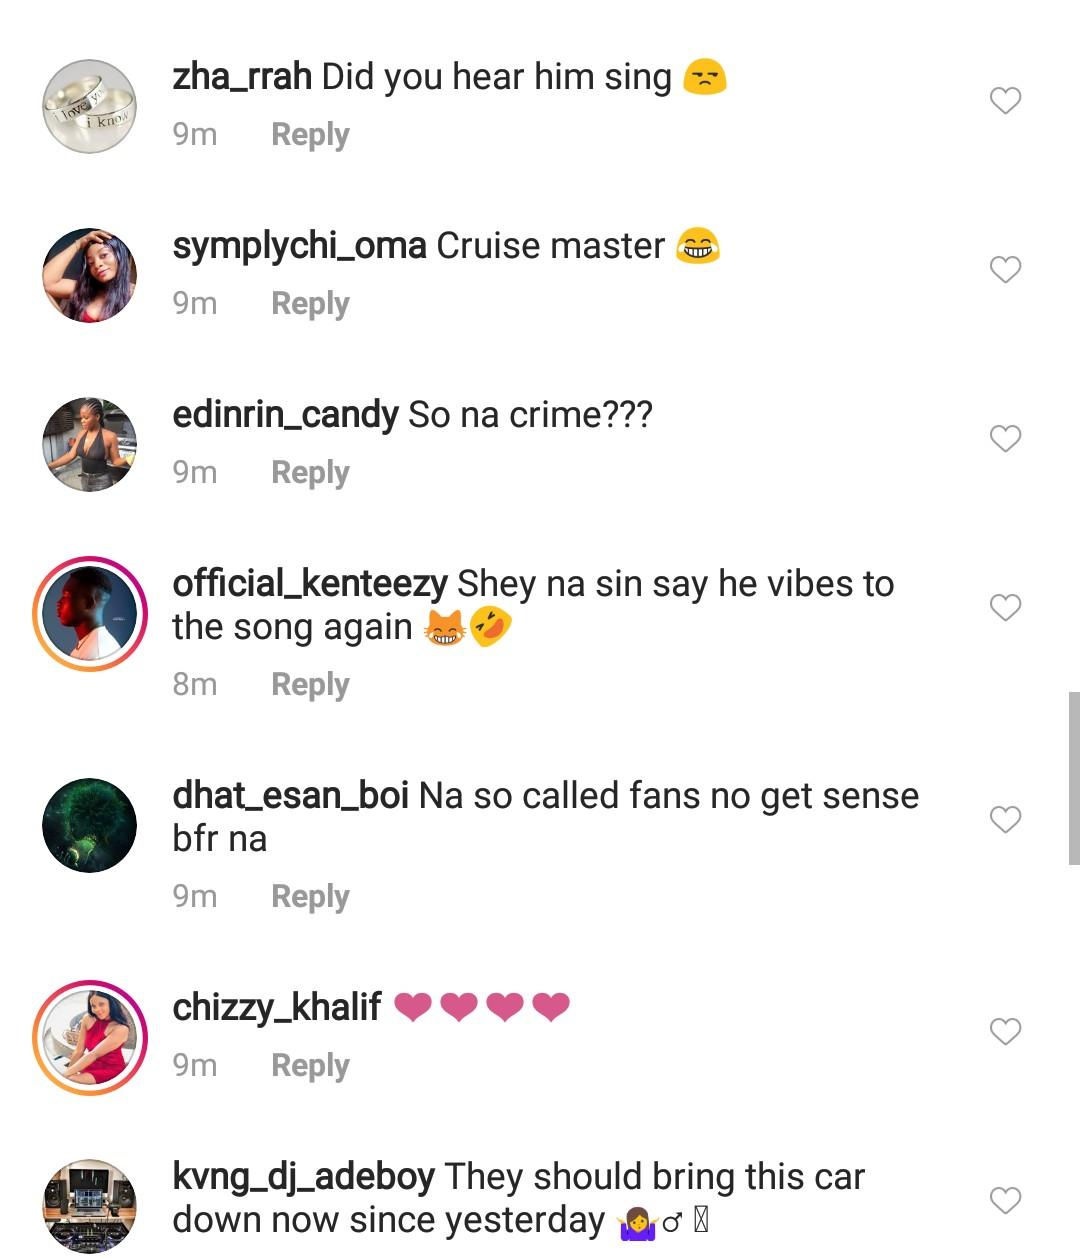Screen dimensions: 1080x1258
Task: View official_kenteezy's story from avatar
Action: coord(89,613)
